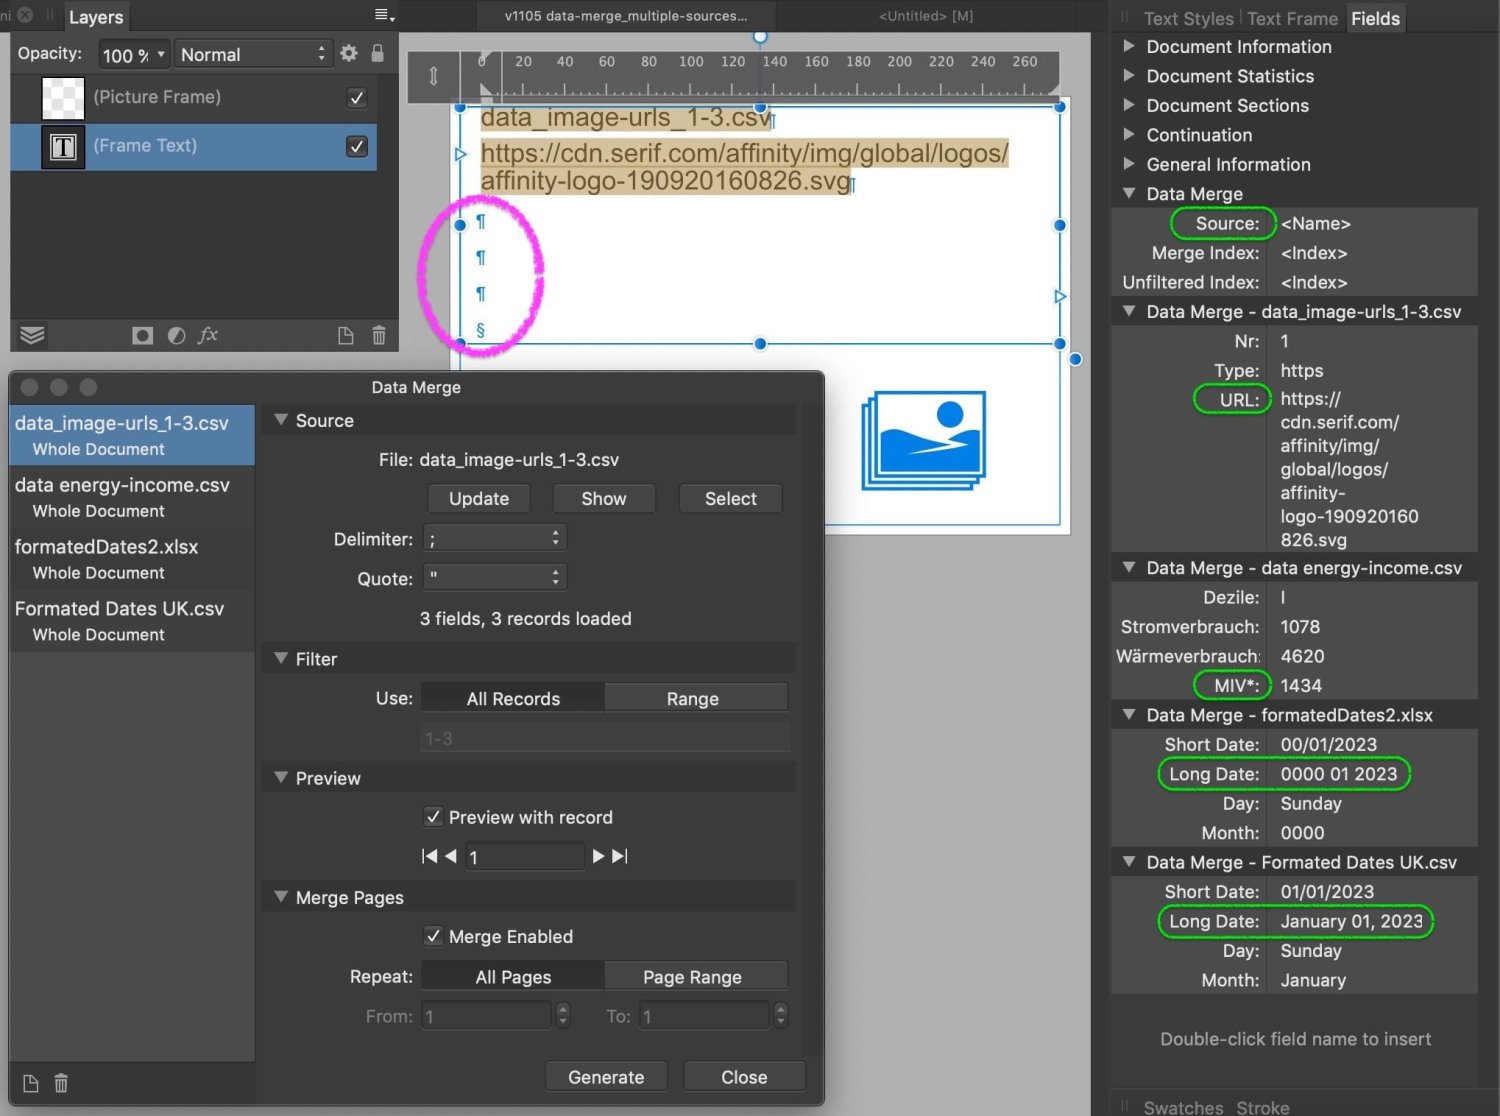Viewport: 1500px width, 1116px height.
Task: Hide the Picture Frame layer
Action: click(x=357, y=97)
